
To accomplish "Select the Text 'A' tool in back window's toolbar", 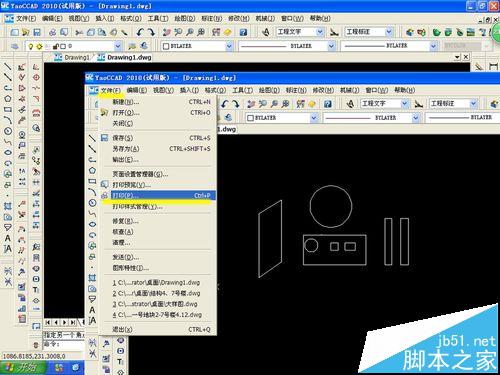I will click(x=8, y=238).
